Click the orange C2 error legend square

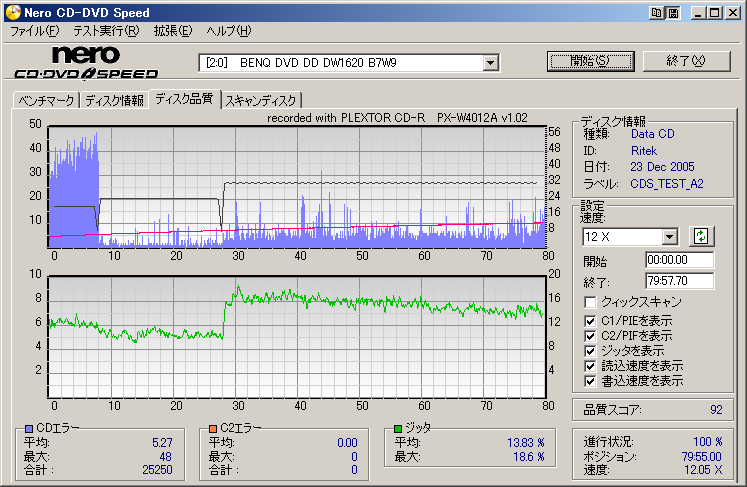click(x=213, y=428)
